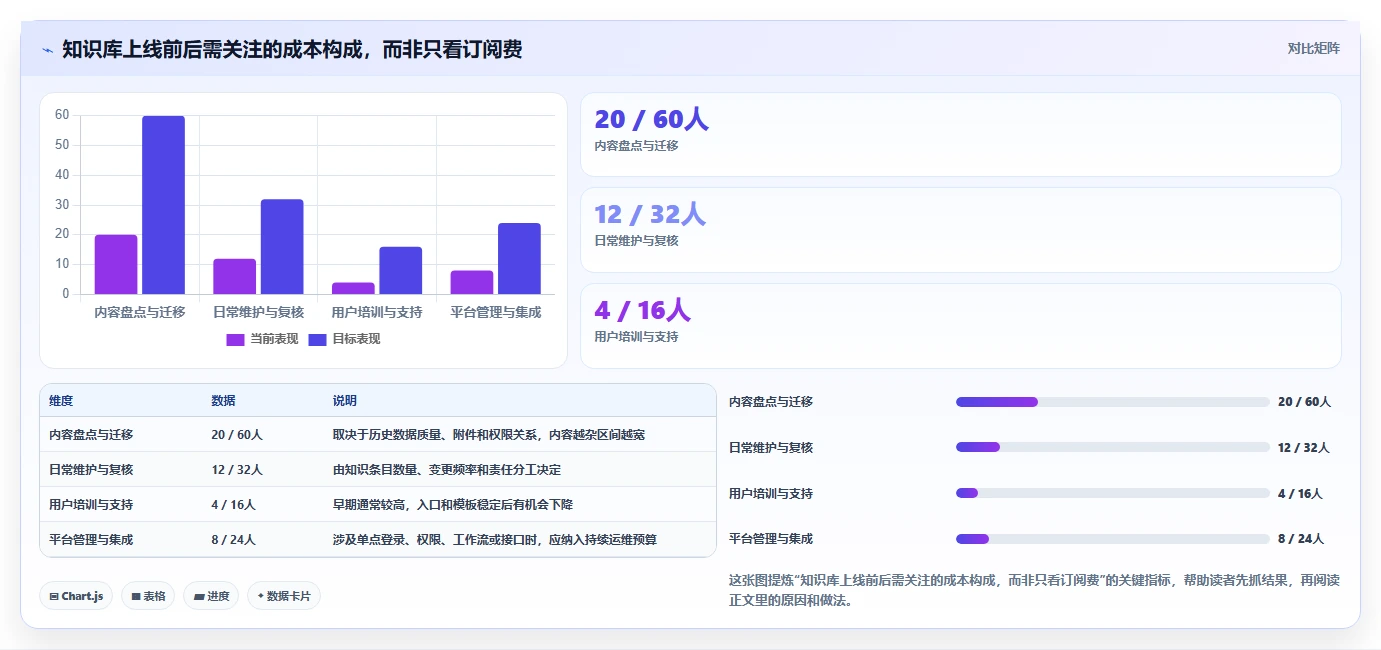This screenshot has width=1381, height=650.
Task: Click description 早期通常较高，入口和模板稳定后有机会下降
Action: (453, 505)
